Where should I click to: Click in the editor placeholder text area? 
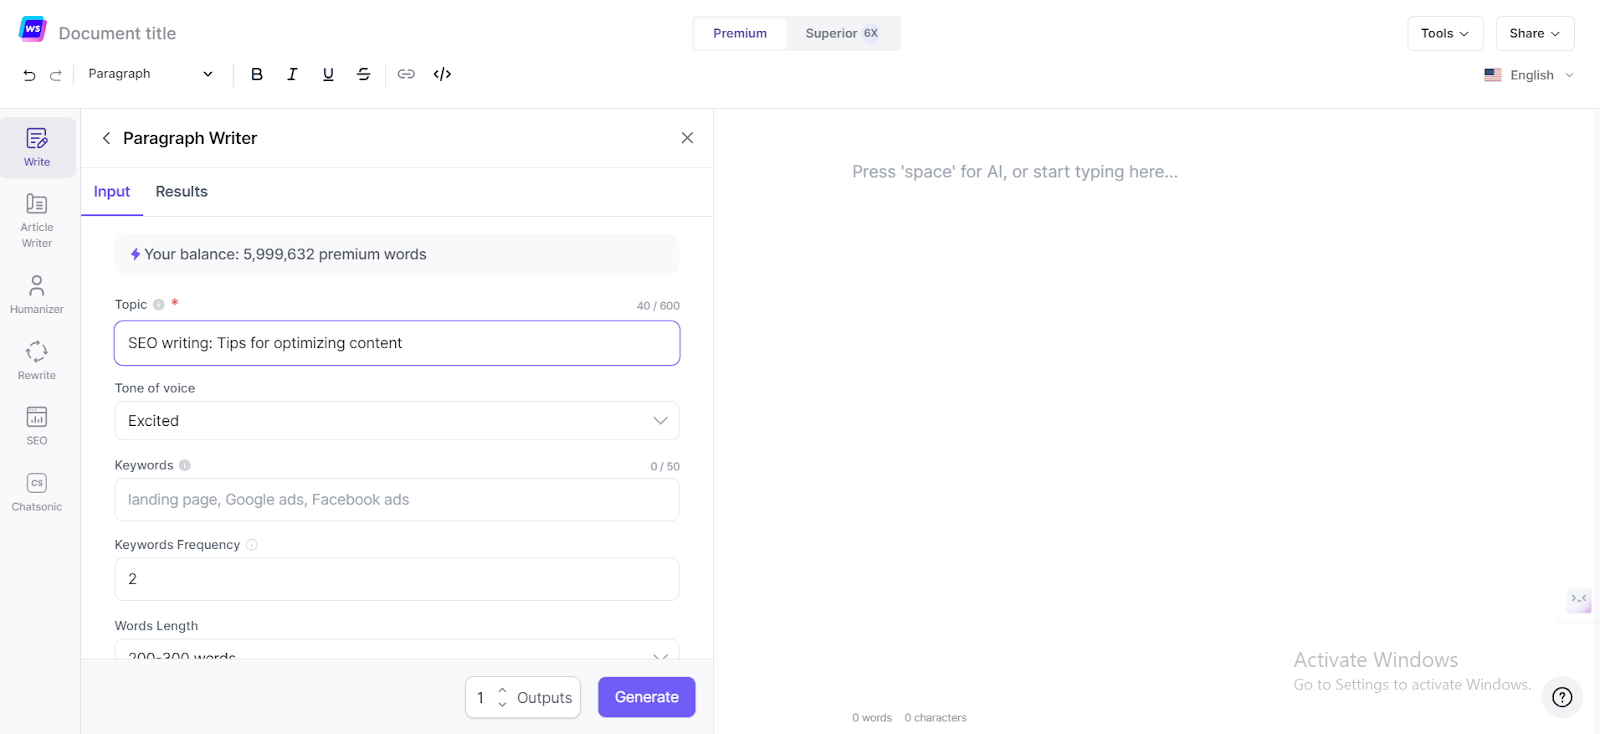pos(1015,172)
